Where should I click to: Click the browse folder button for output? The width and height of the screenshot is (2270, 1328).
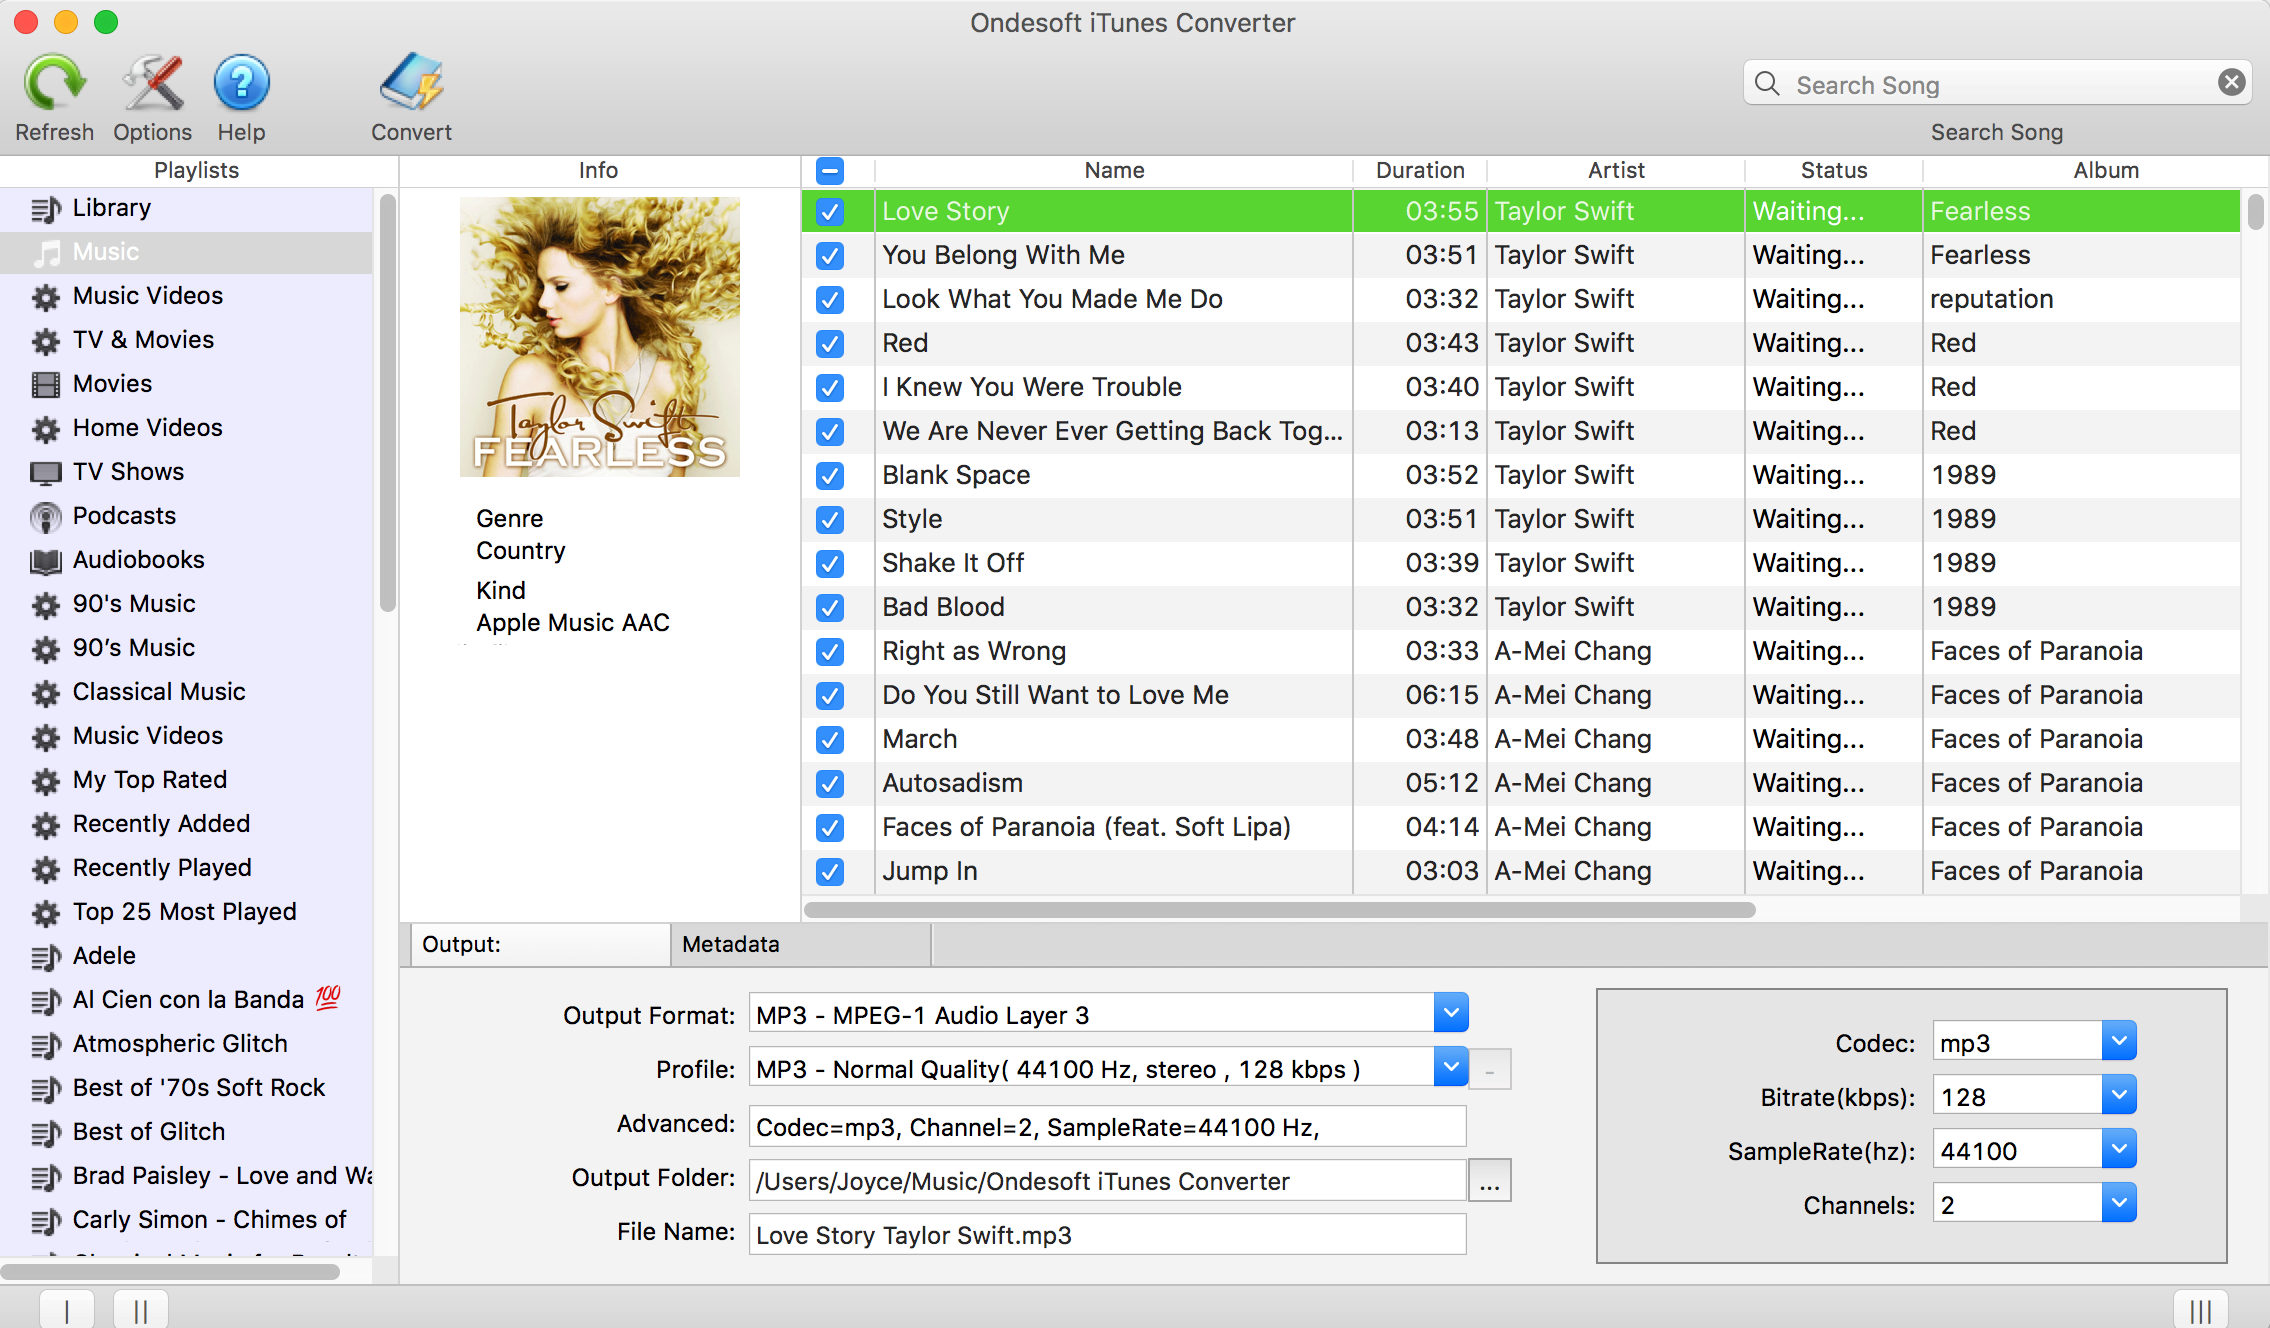(x=1489, y=1179)
